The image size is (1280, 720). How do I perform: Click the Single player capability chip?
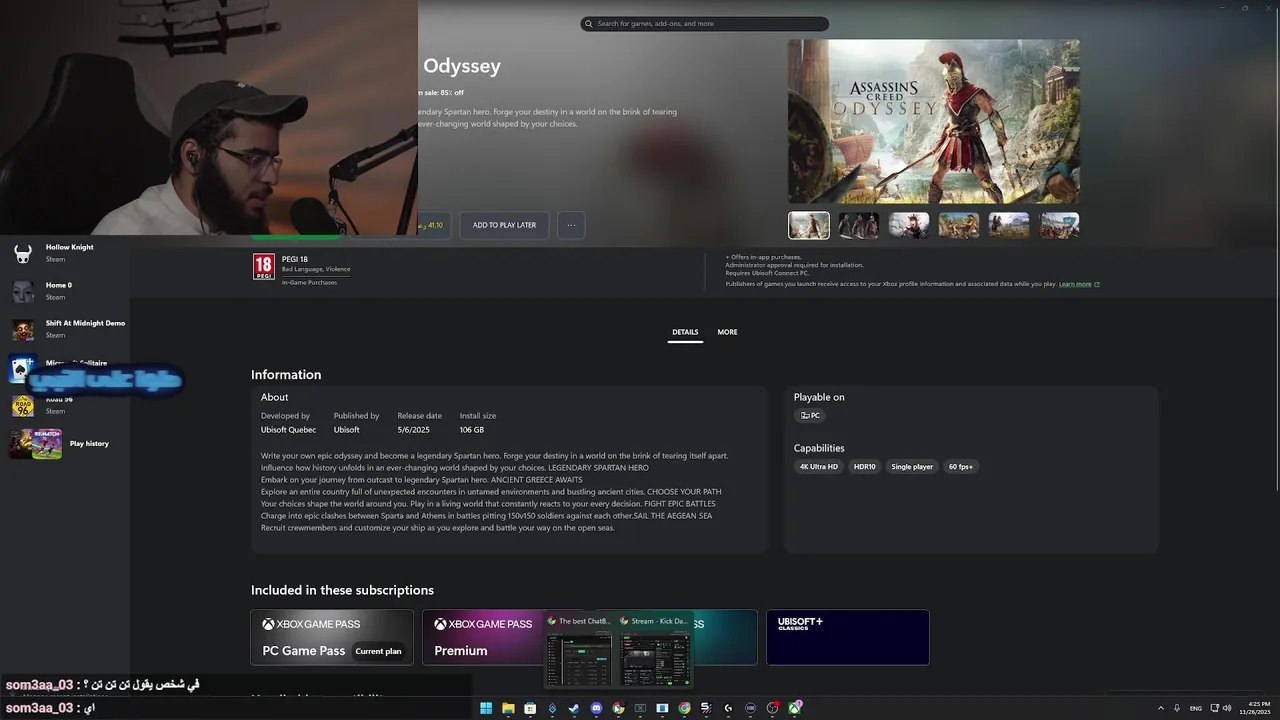(x=912, y=466)
